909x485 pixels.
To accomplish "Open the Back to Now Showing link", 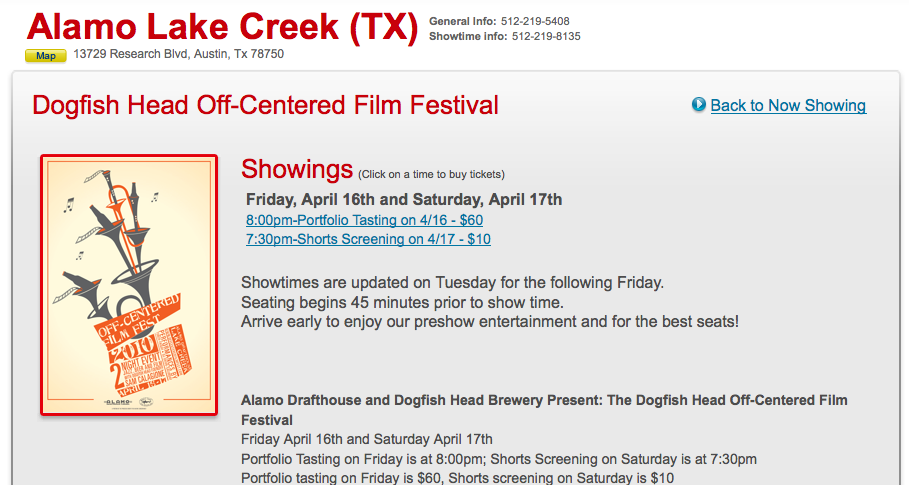I will pyautogui.click(x=788, y=105).
